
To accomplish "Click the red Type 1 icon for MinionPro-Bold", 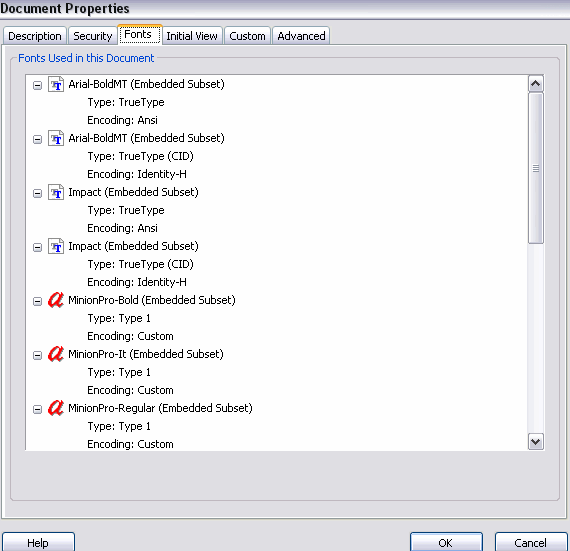I will tap(56, 300).
